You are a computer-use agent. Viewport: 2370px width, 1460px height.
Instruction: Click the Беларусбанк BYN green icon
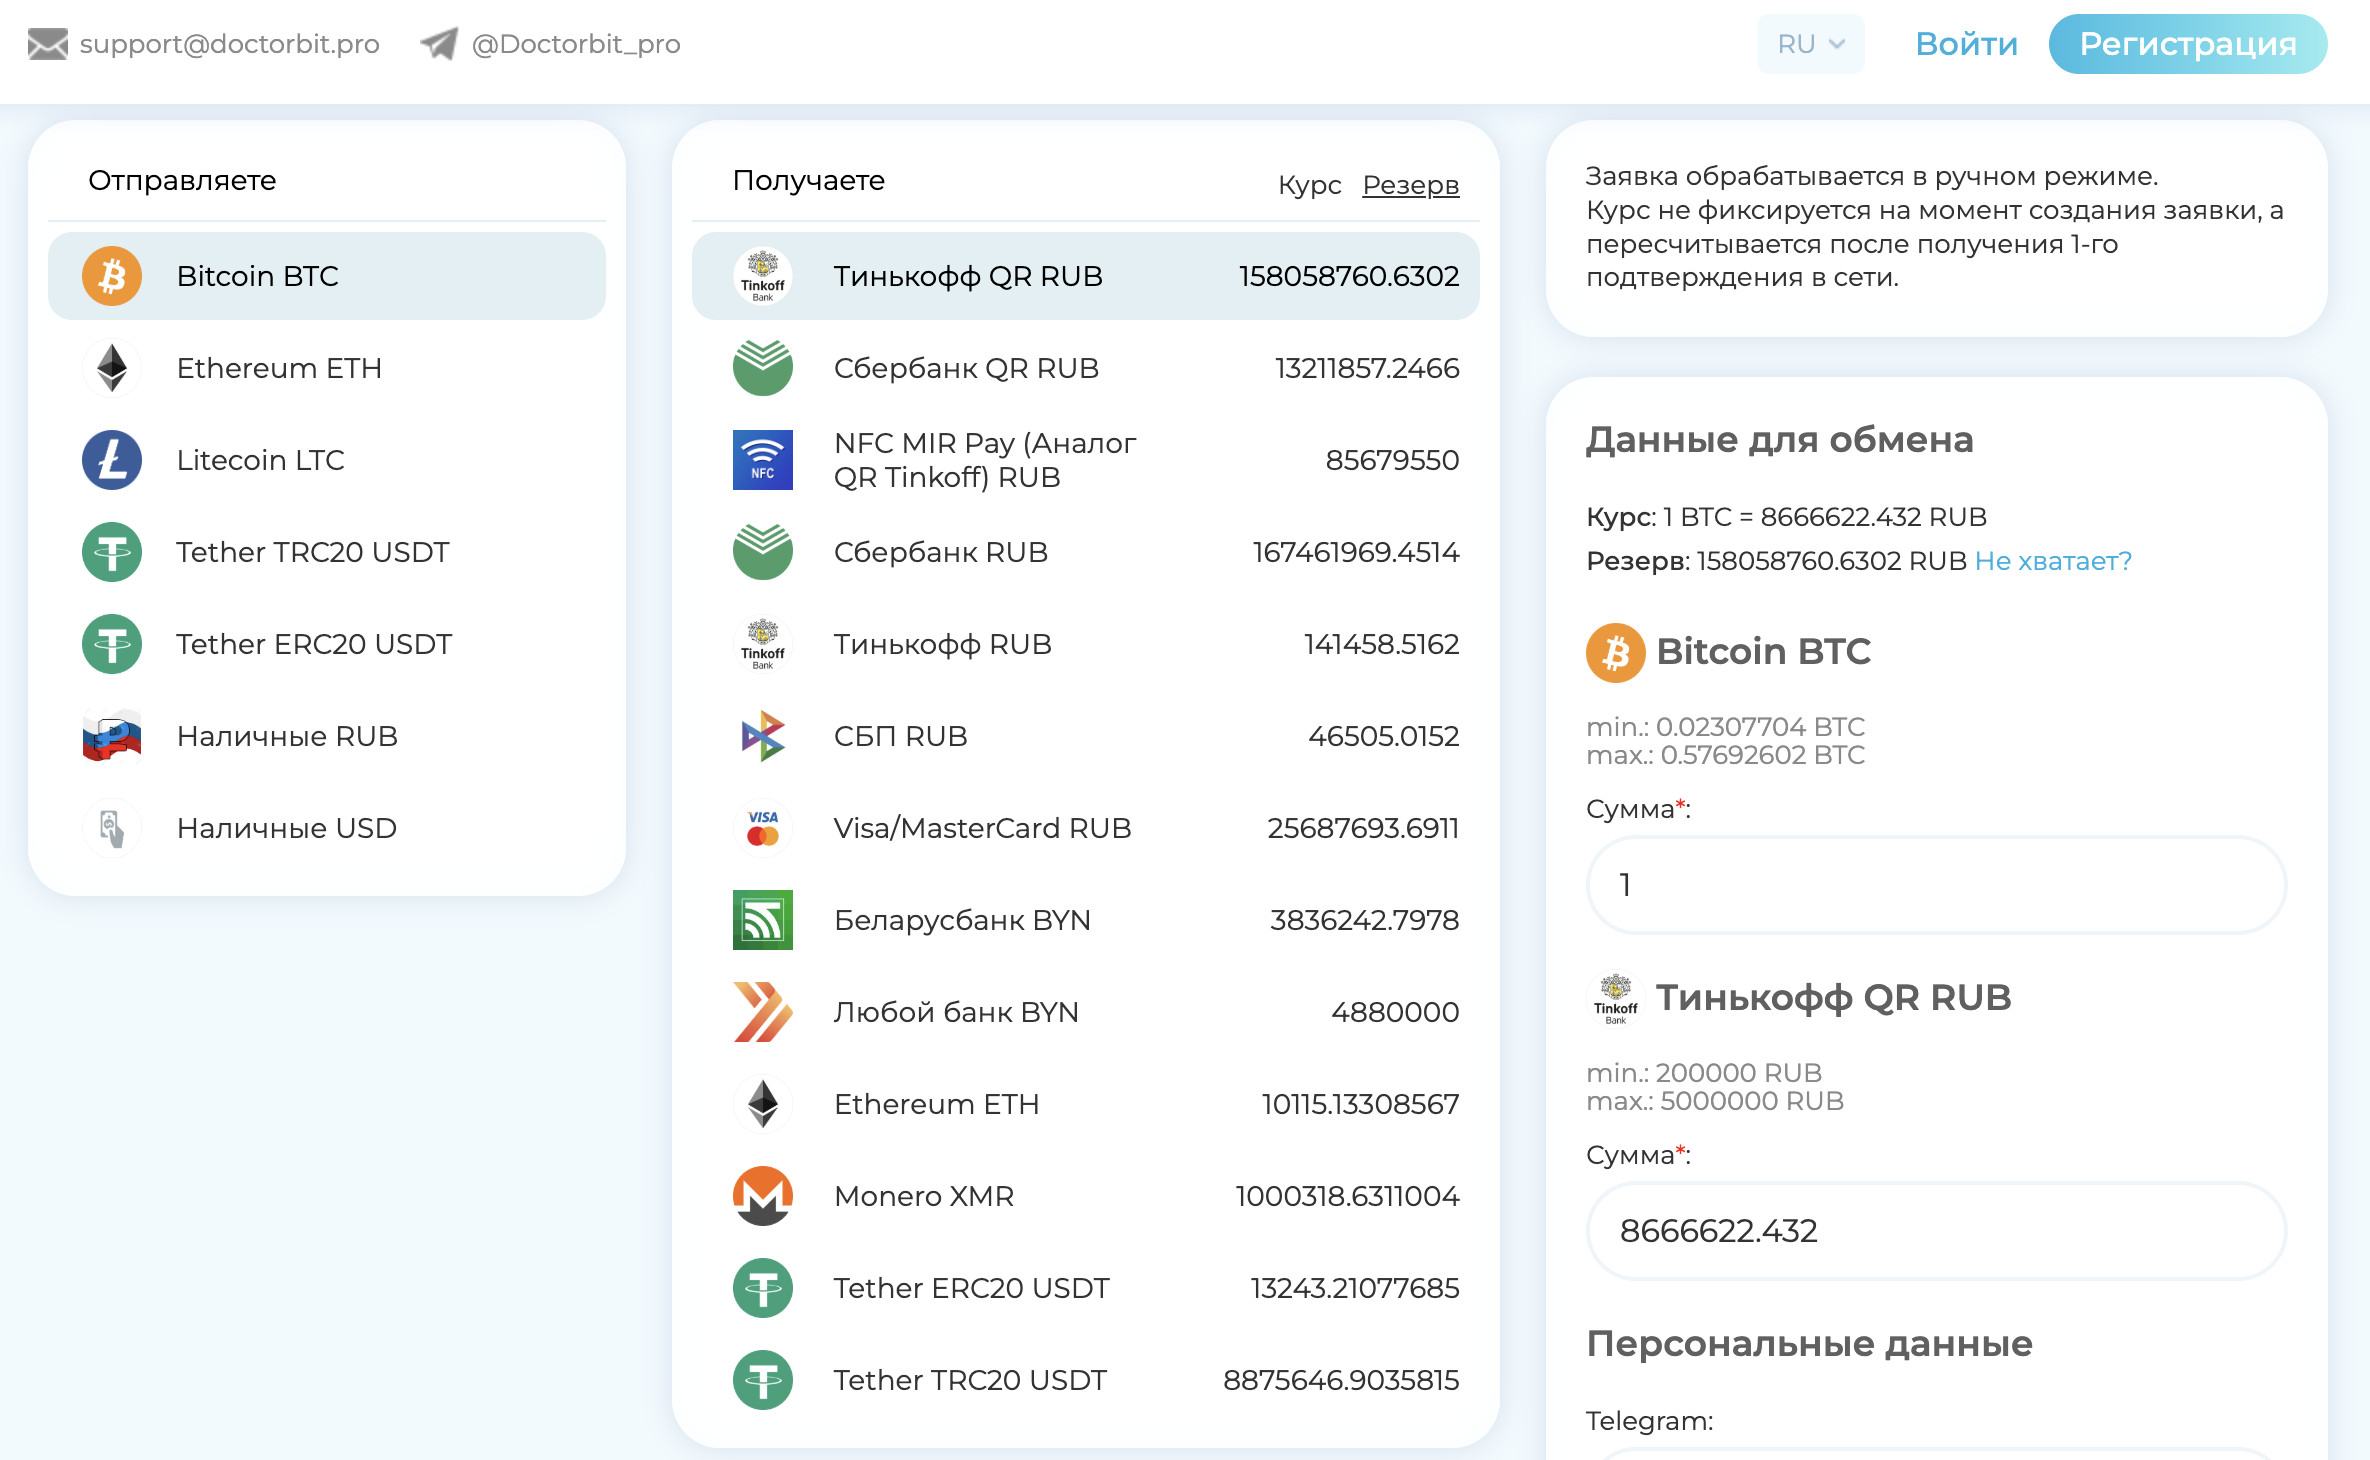[763, 920]
